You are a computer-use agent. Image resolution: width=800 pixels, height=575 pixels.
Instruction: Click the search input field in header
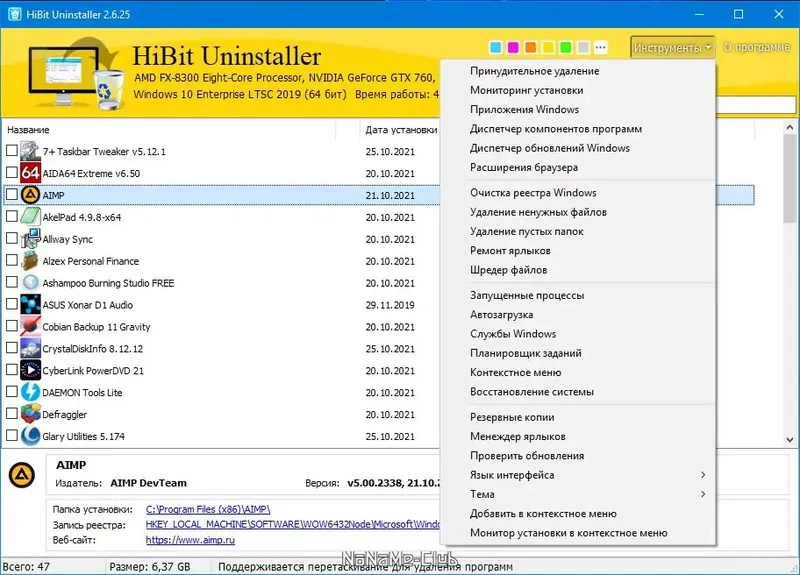click(x=755, y=105)
